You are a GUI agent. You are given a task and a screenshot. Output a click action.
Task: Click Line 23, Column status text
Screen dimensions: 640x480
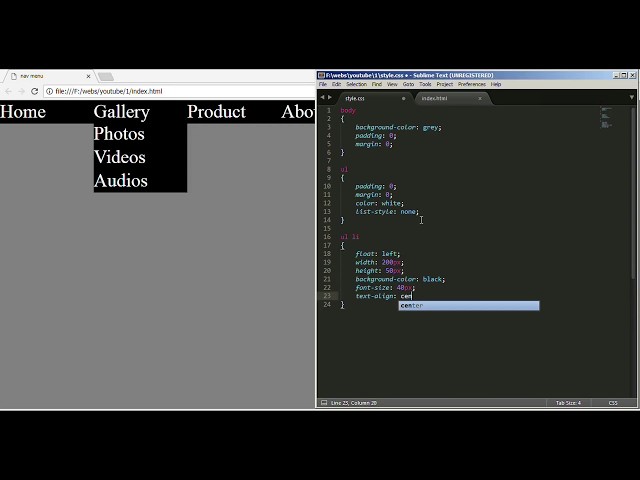coord(353,403)
